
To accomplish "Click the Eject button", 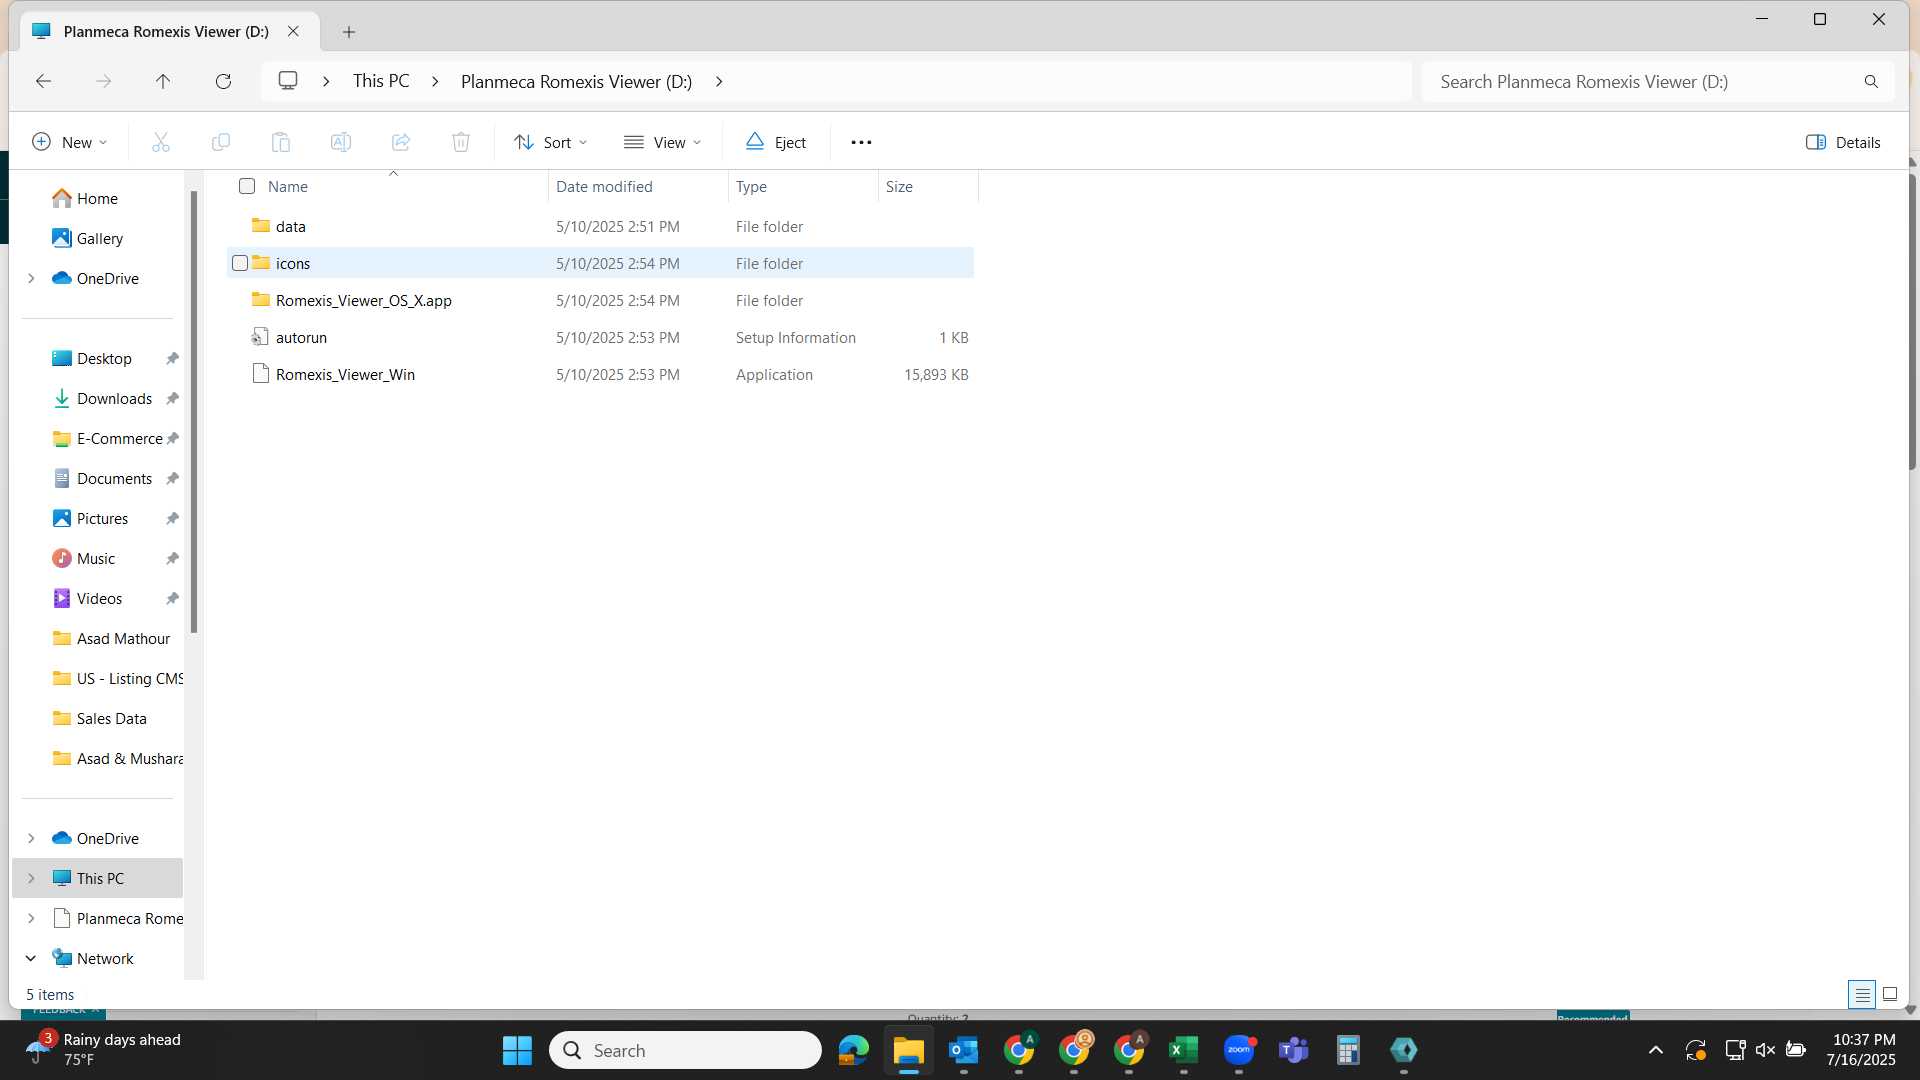I will coord(776,142).
